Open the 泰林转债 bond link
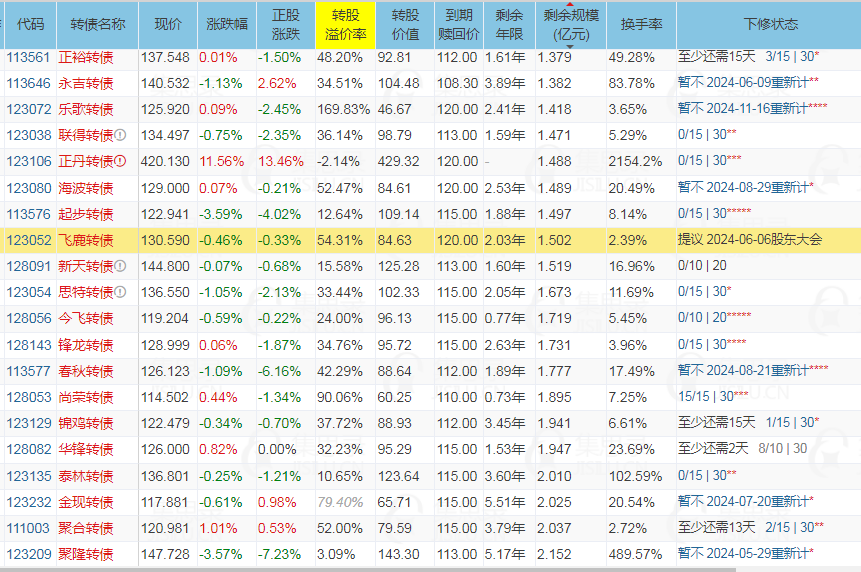 point(86,476)
